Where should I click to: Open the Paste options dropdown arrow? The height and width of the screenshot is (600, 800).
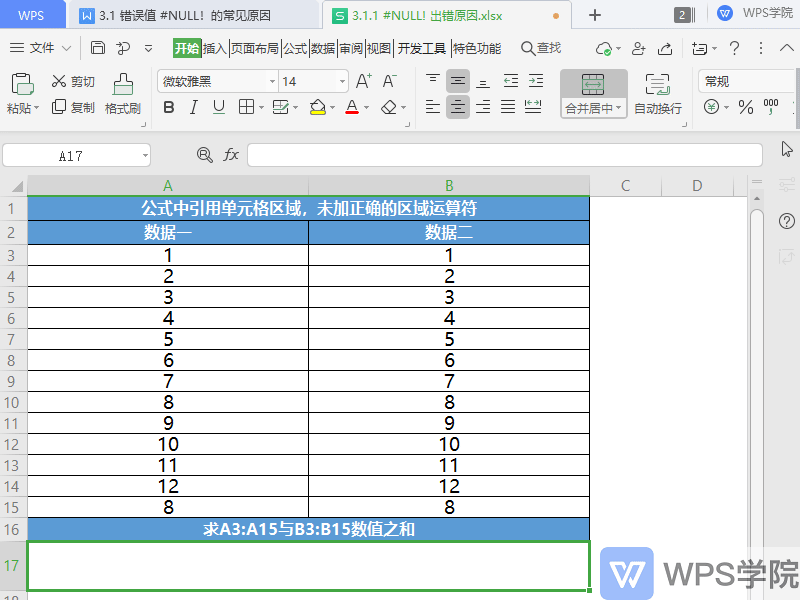36,108
